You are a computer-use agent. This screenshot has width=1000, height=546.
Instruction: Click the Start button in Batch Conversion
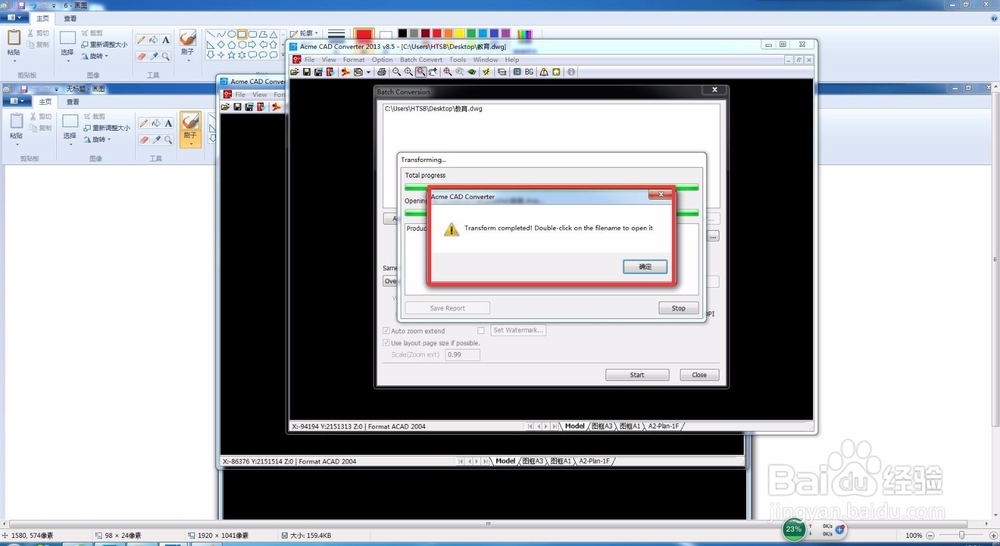click(x=636, y=375)
